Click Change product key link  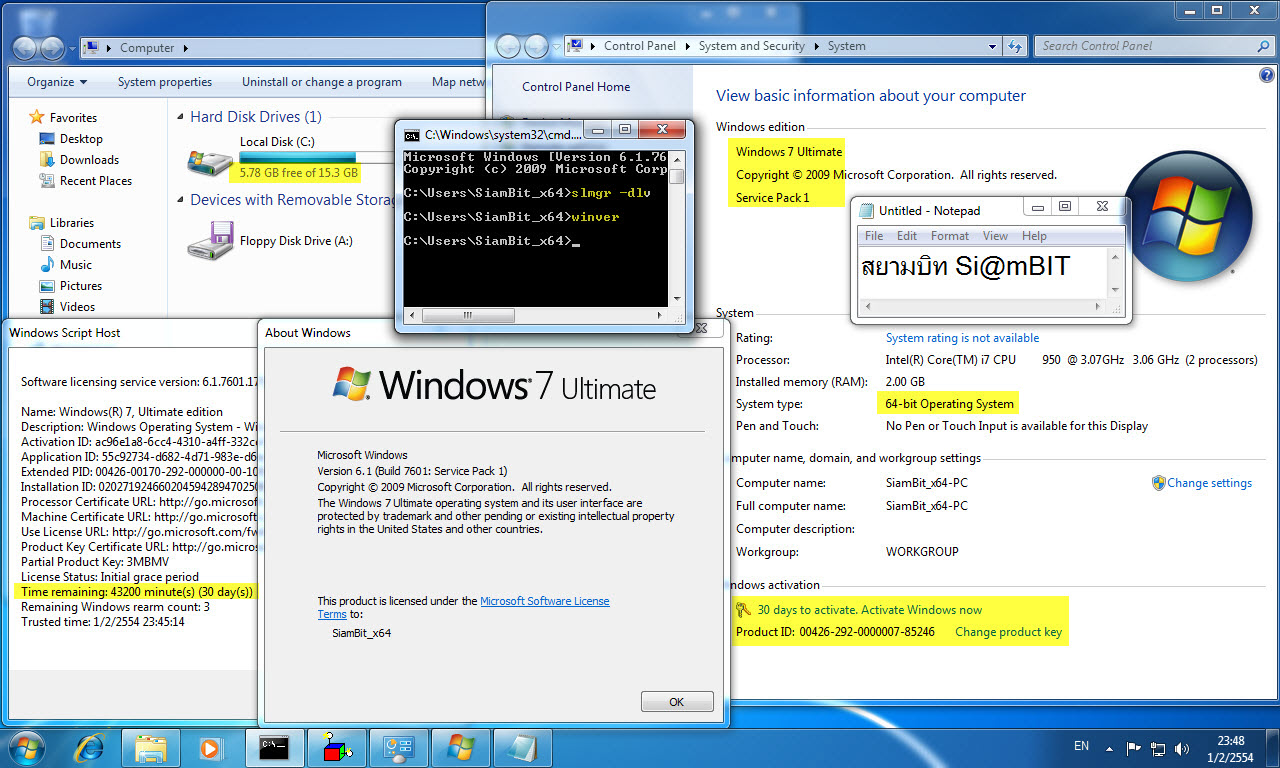point(1008,632)
